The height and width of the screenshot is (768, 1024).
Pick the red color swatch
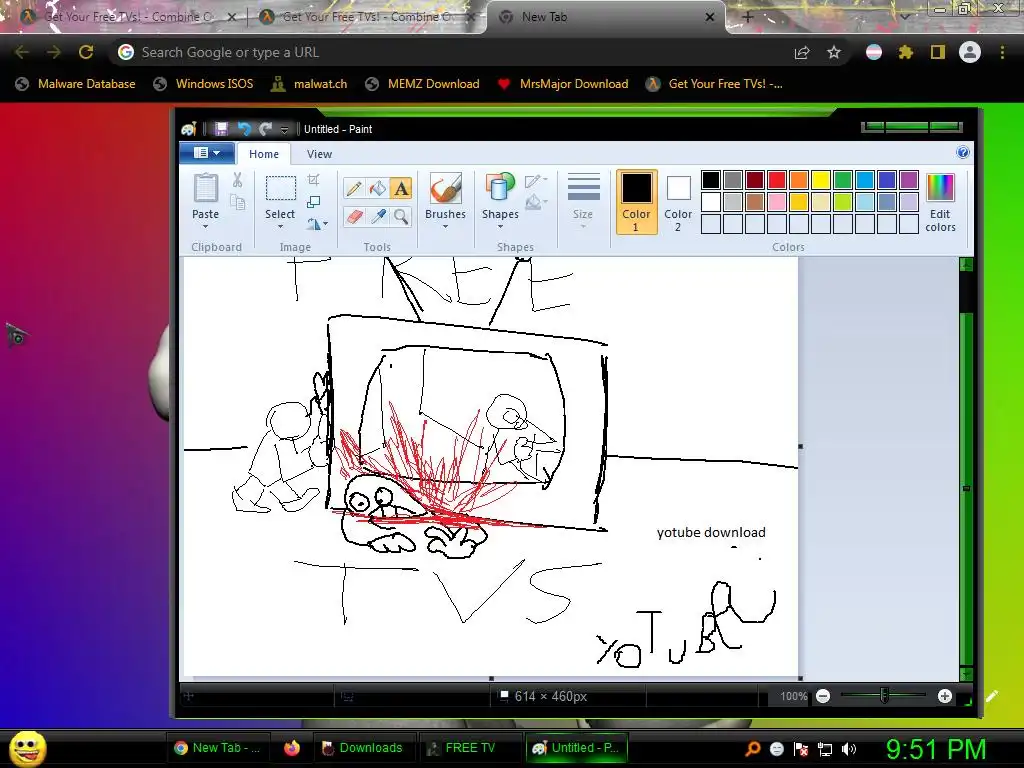tap(776, 180)
